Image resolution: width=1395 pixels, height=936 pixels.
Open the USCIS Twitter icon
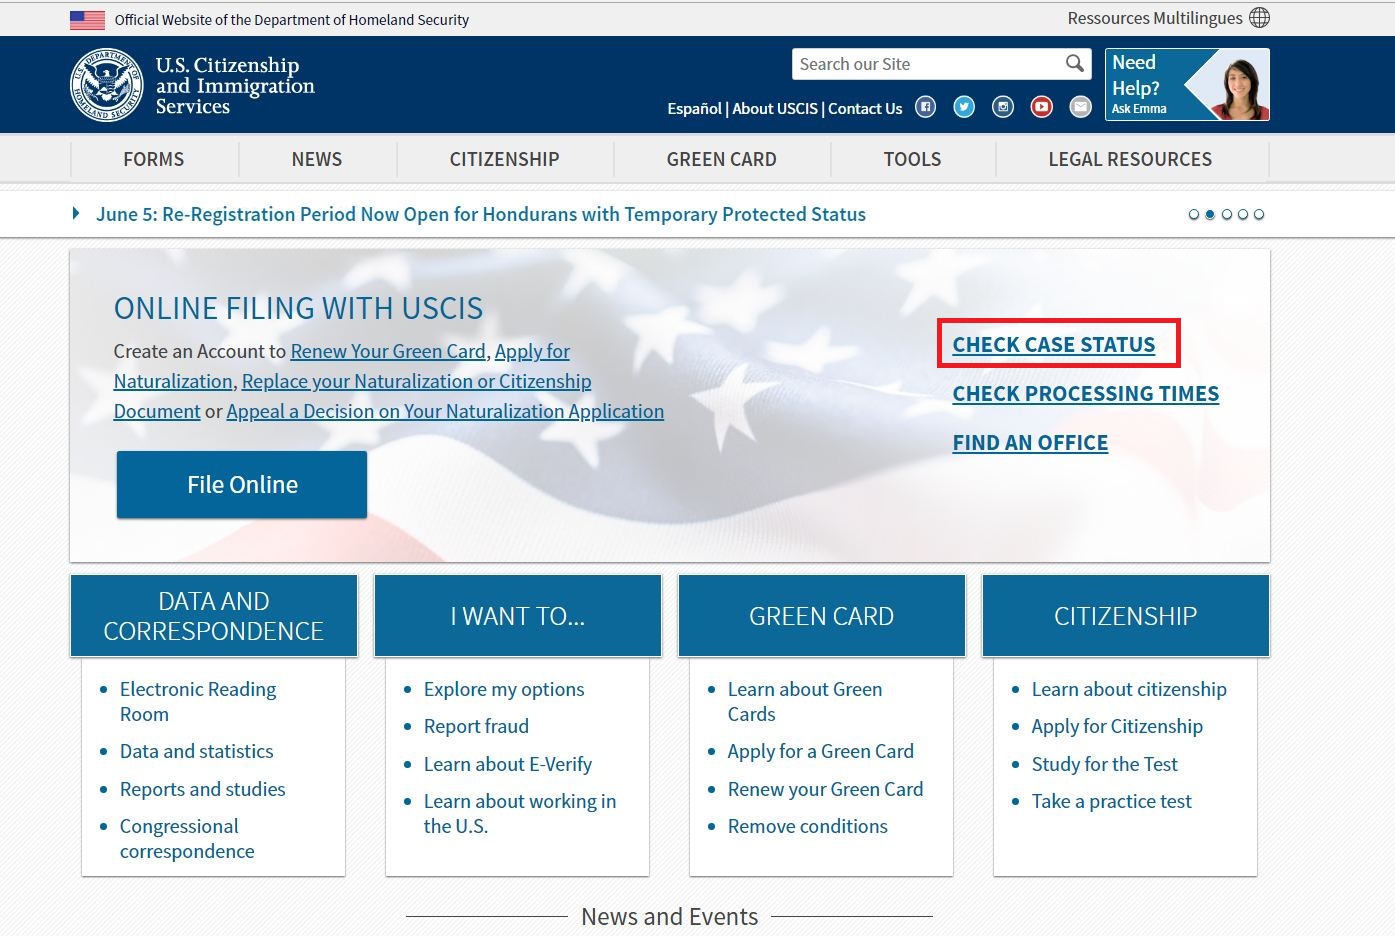click(x=964, y=107)
